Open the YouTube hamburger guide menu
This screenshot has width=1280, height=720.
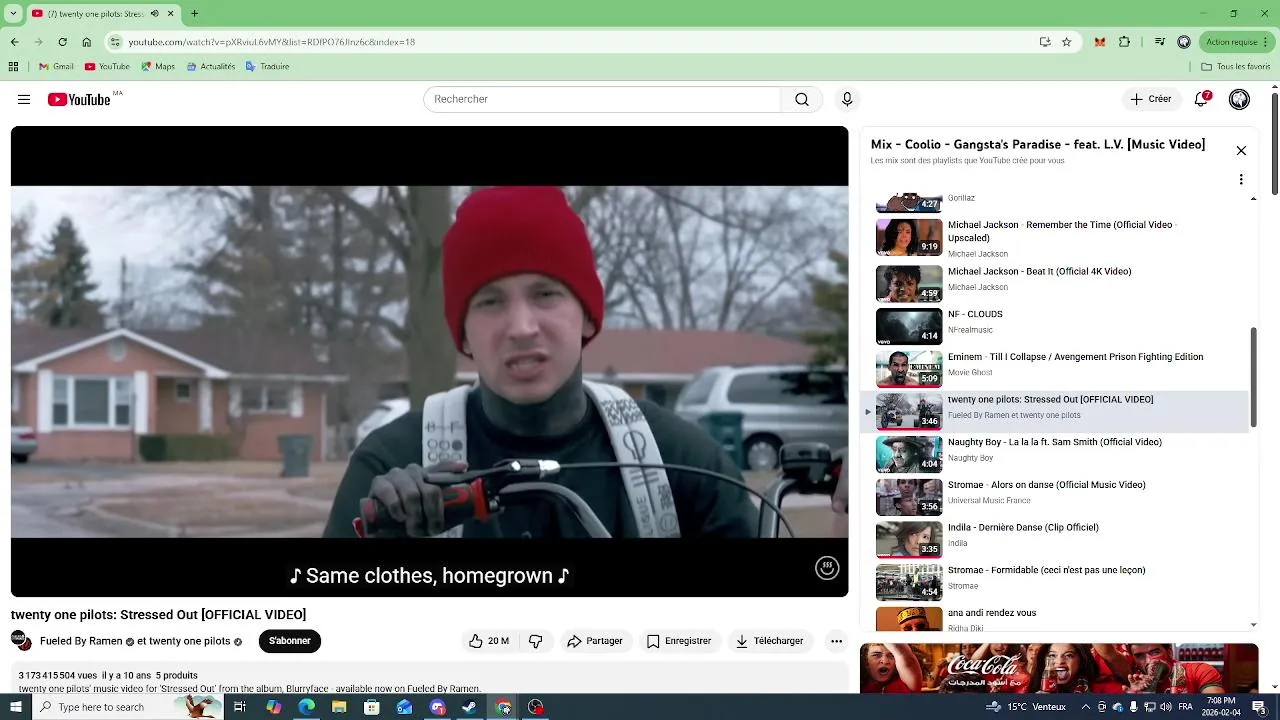tap(24, 99)
